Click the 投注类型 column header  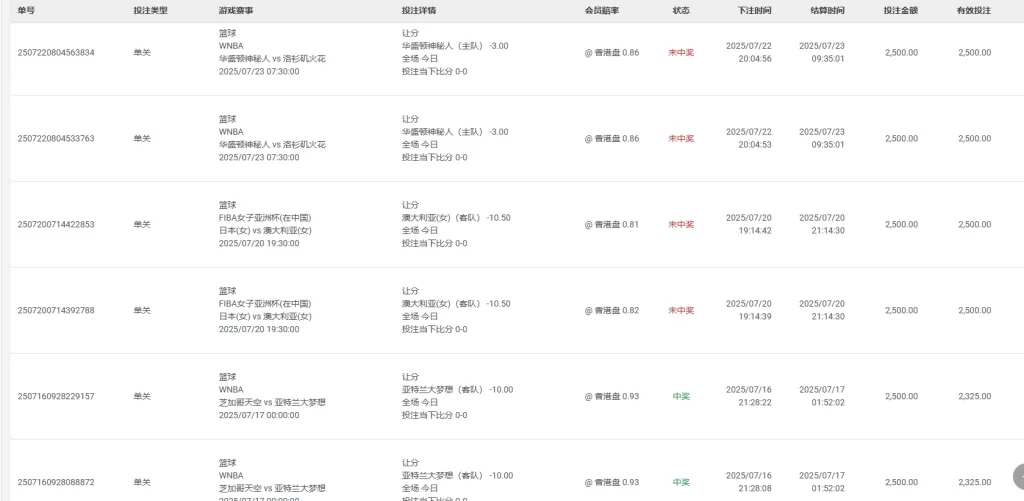tap(150, 10)
